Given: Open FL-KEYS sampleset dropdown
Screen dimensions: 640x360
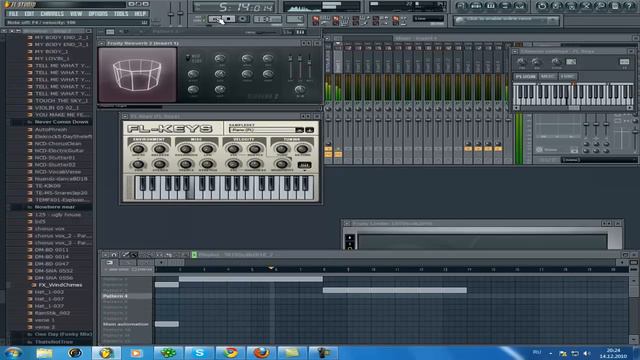Looking at the screenshot, I should (x=262, y=130).
